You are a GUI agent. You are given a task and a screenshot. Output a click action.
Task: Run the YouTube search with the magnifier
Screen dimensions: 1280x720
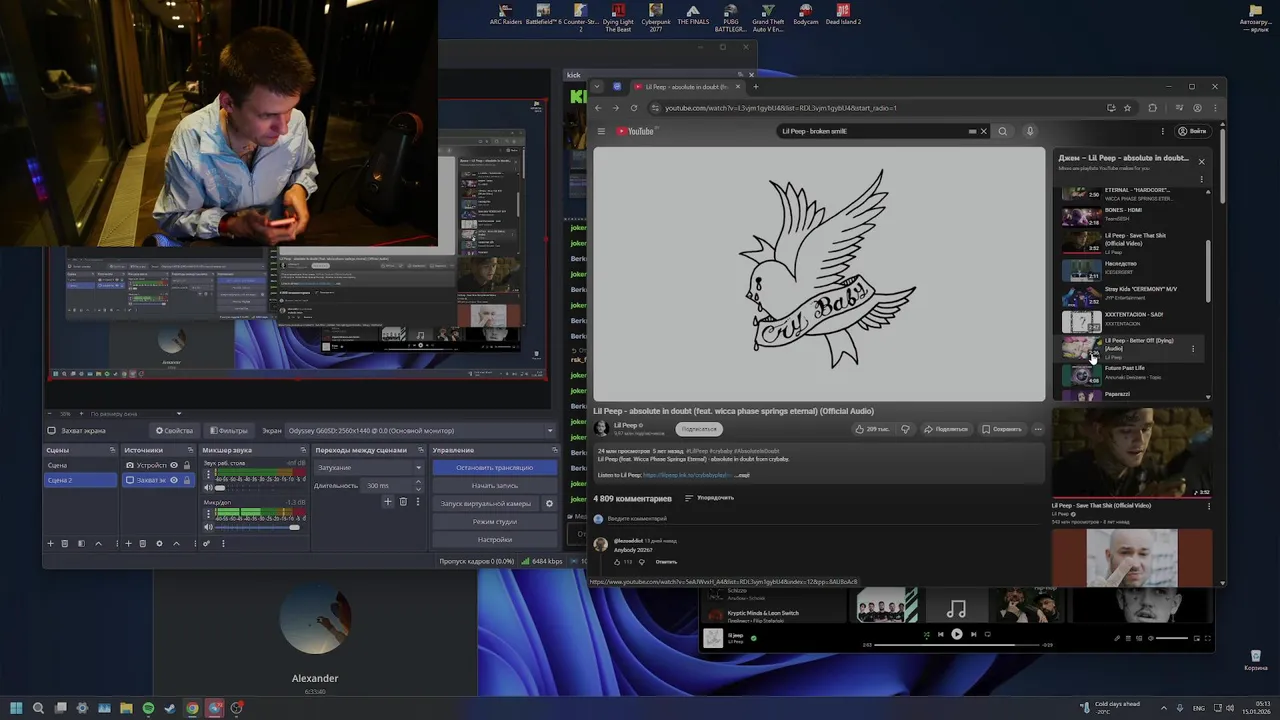(1003, 131)
